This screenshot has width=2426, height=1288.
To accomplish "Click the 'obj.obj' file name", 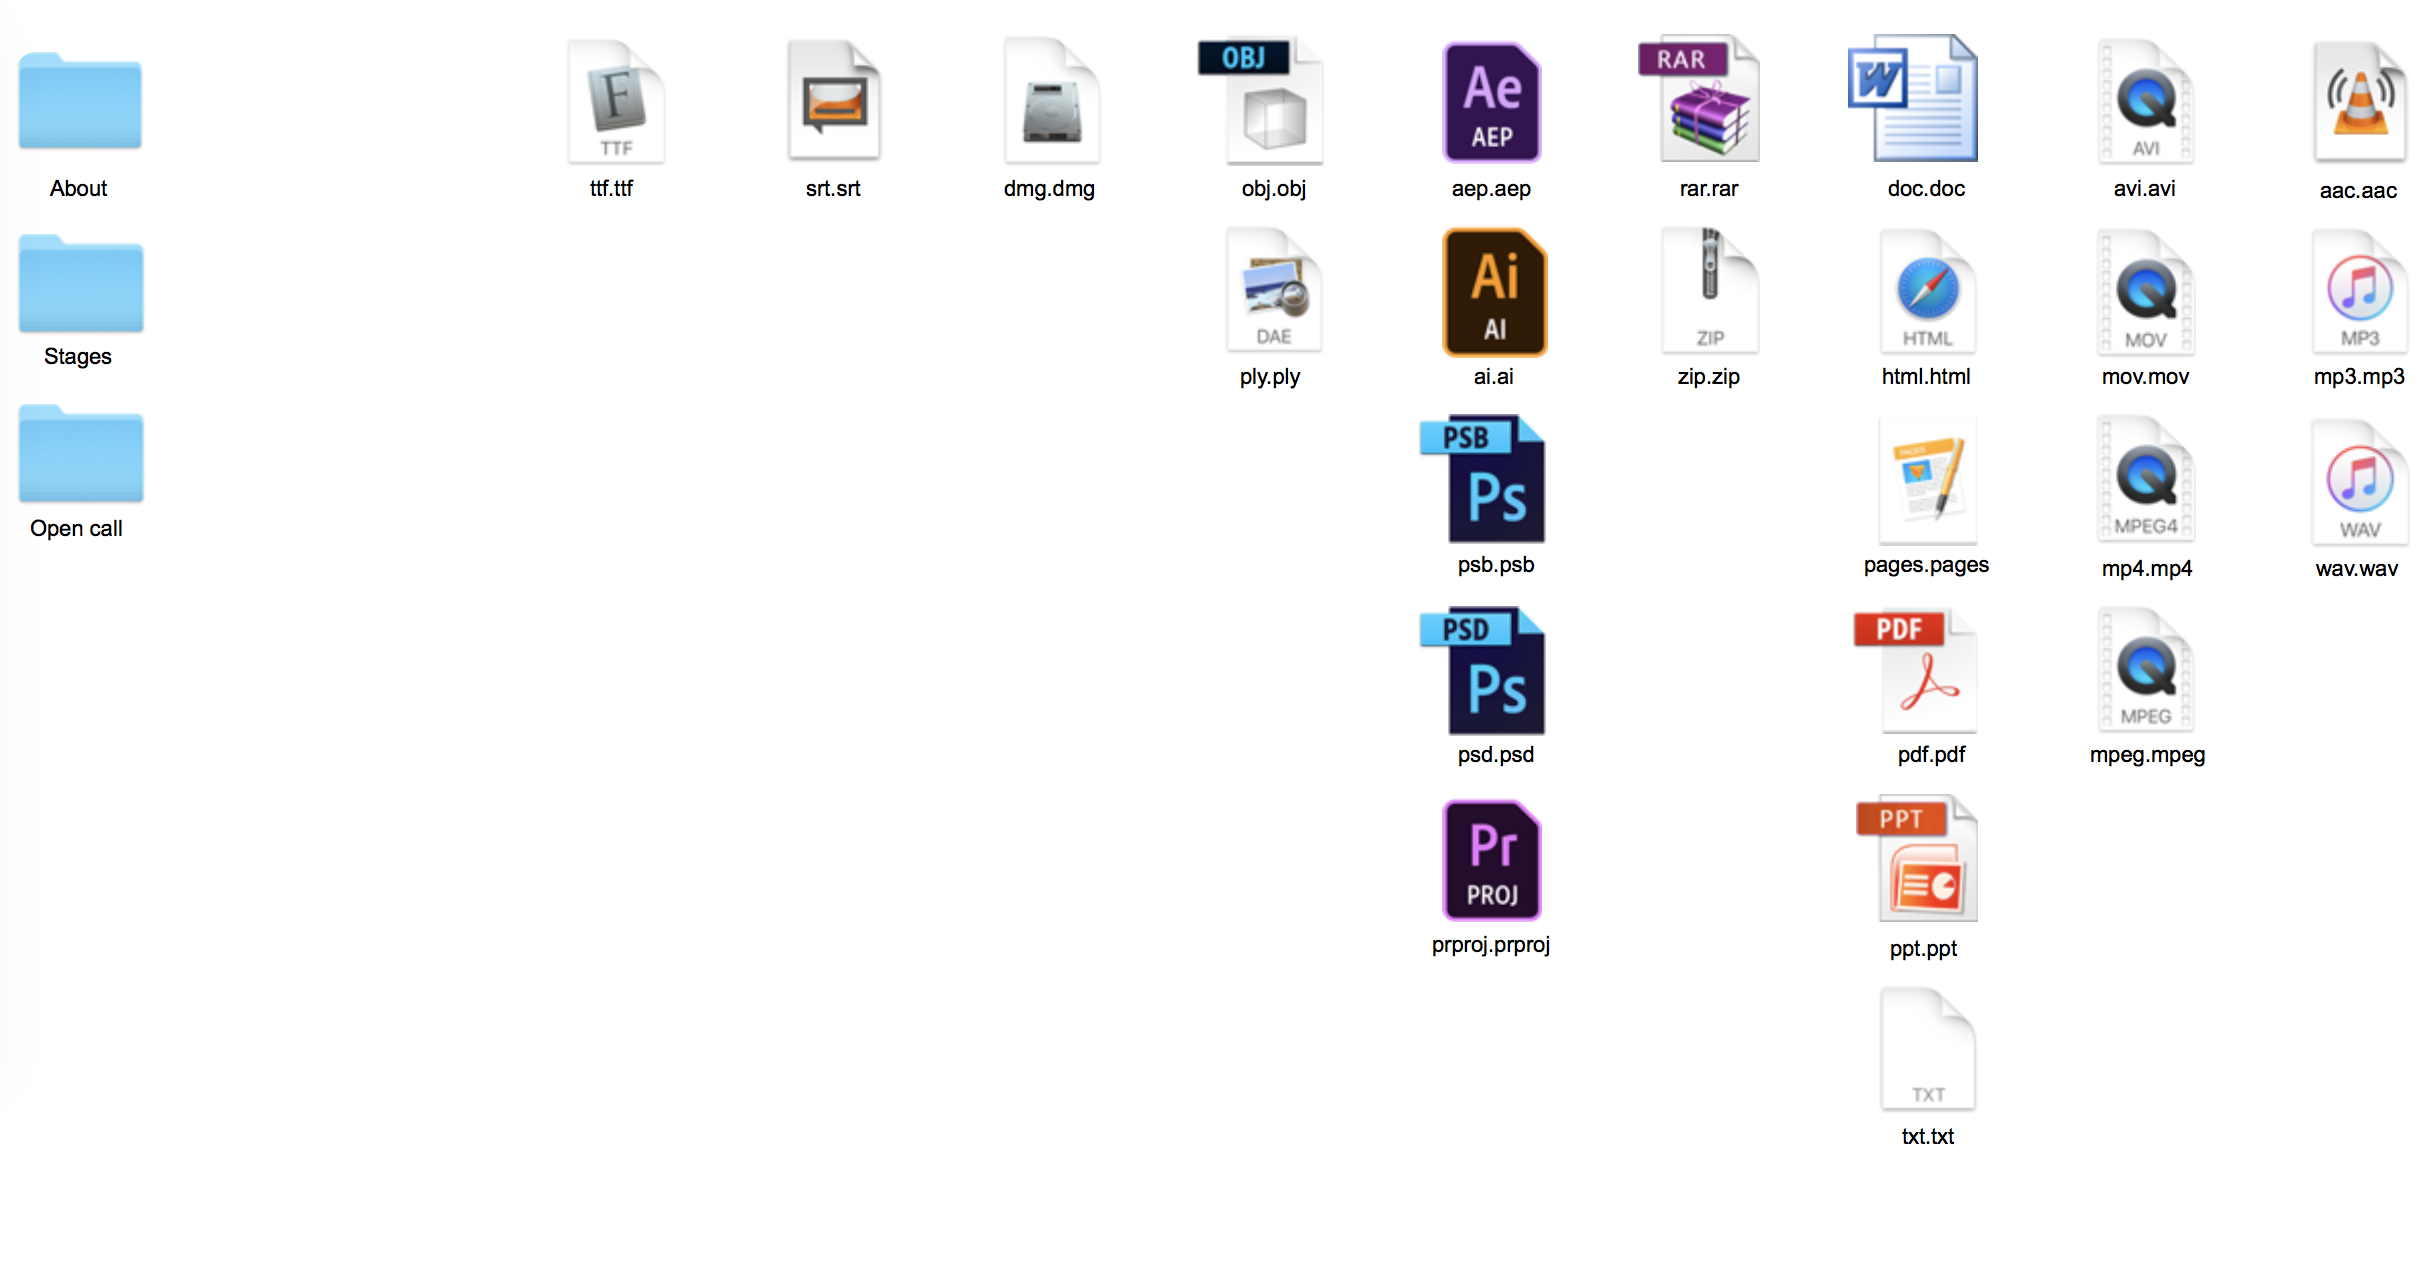I will (x=1274, y=188).
